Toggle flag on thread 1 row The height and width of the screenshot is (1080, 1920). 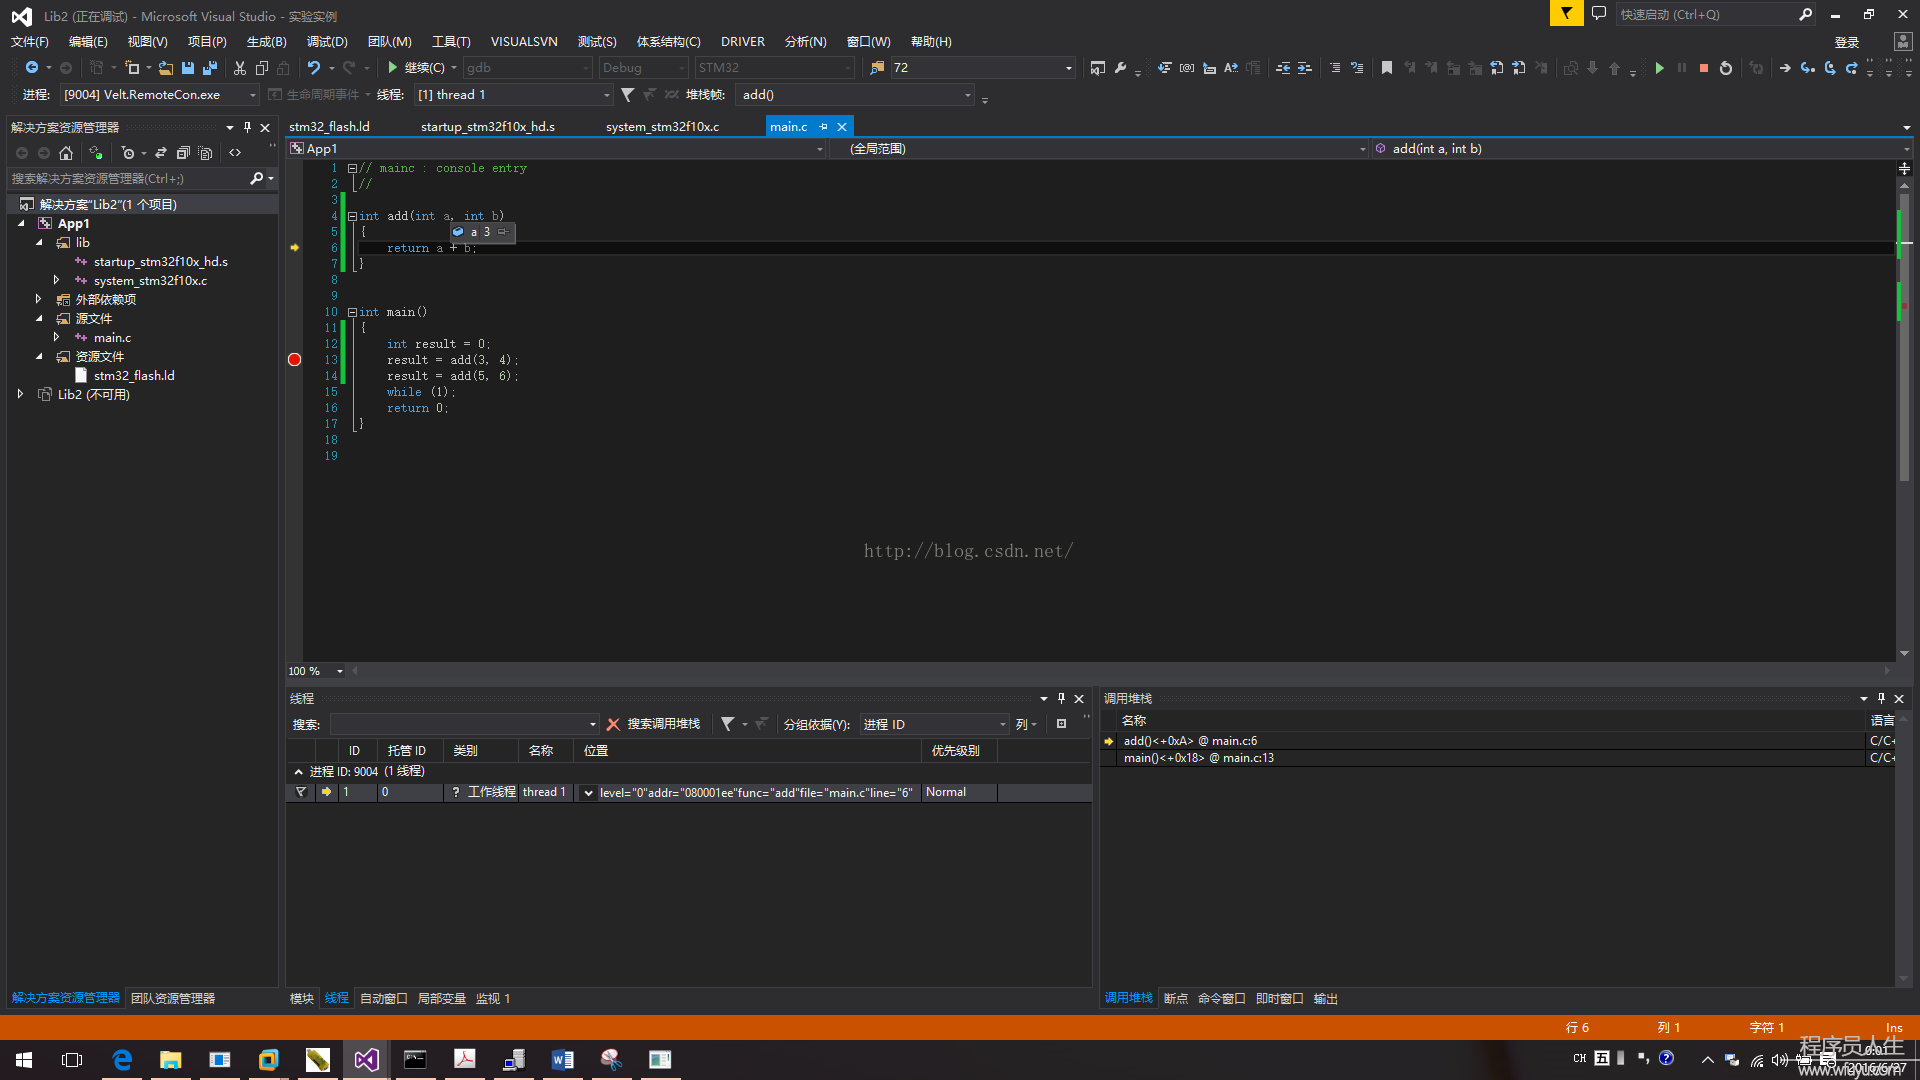coord(300,792)
